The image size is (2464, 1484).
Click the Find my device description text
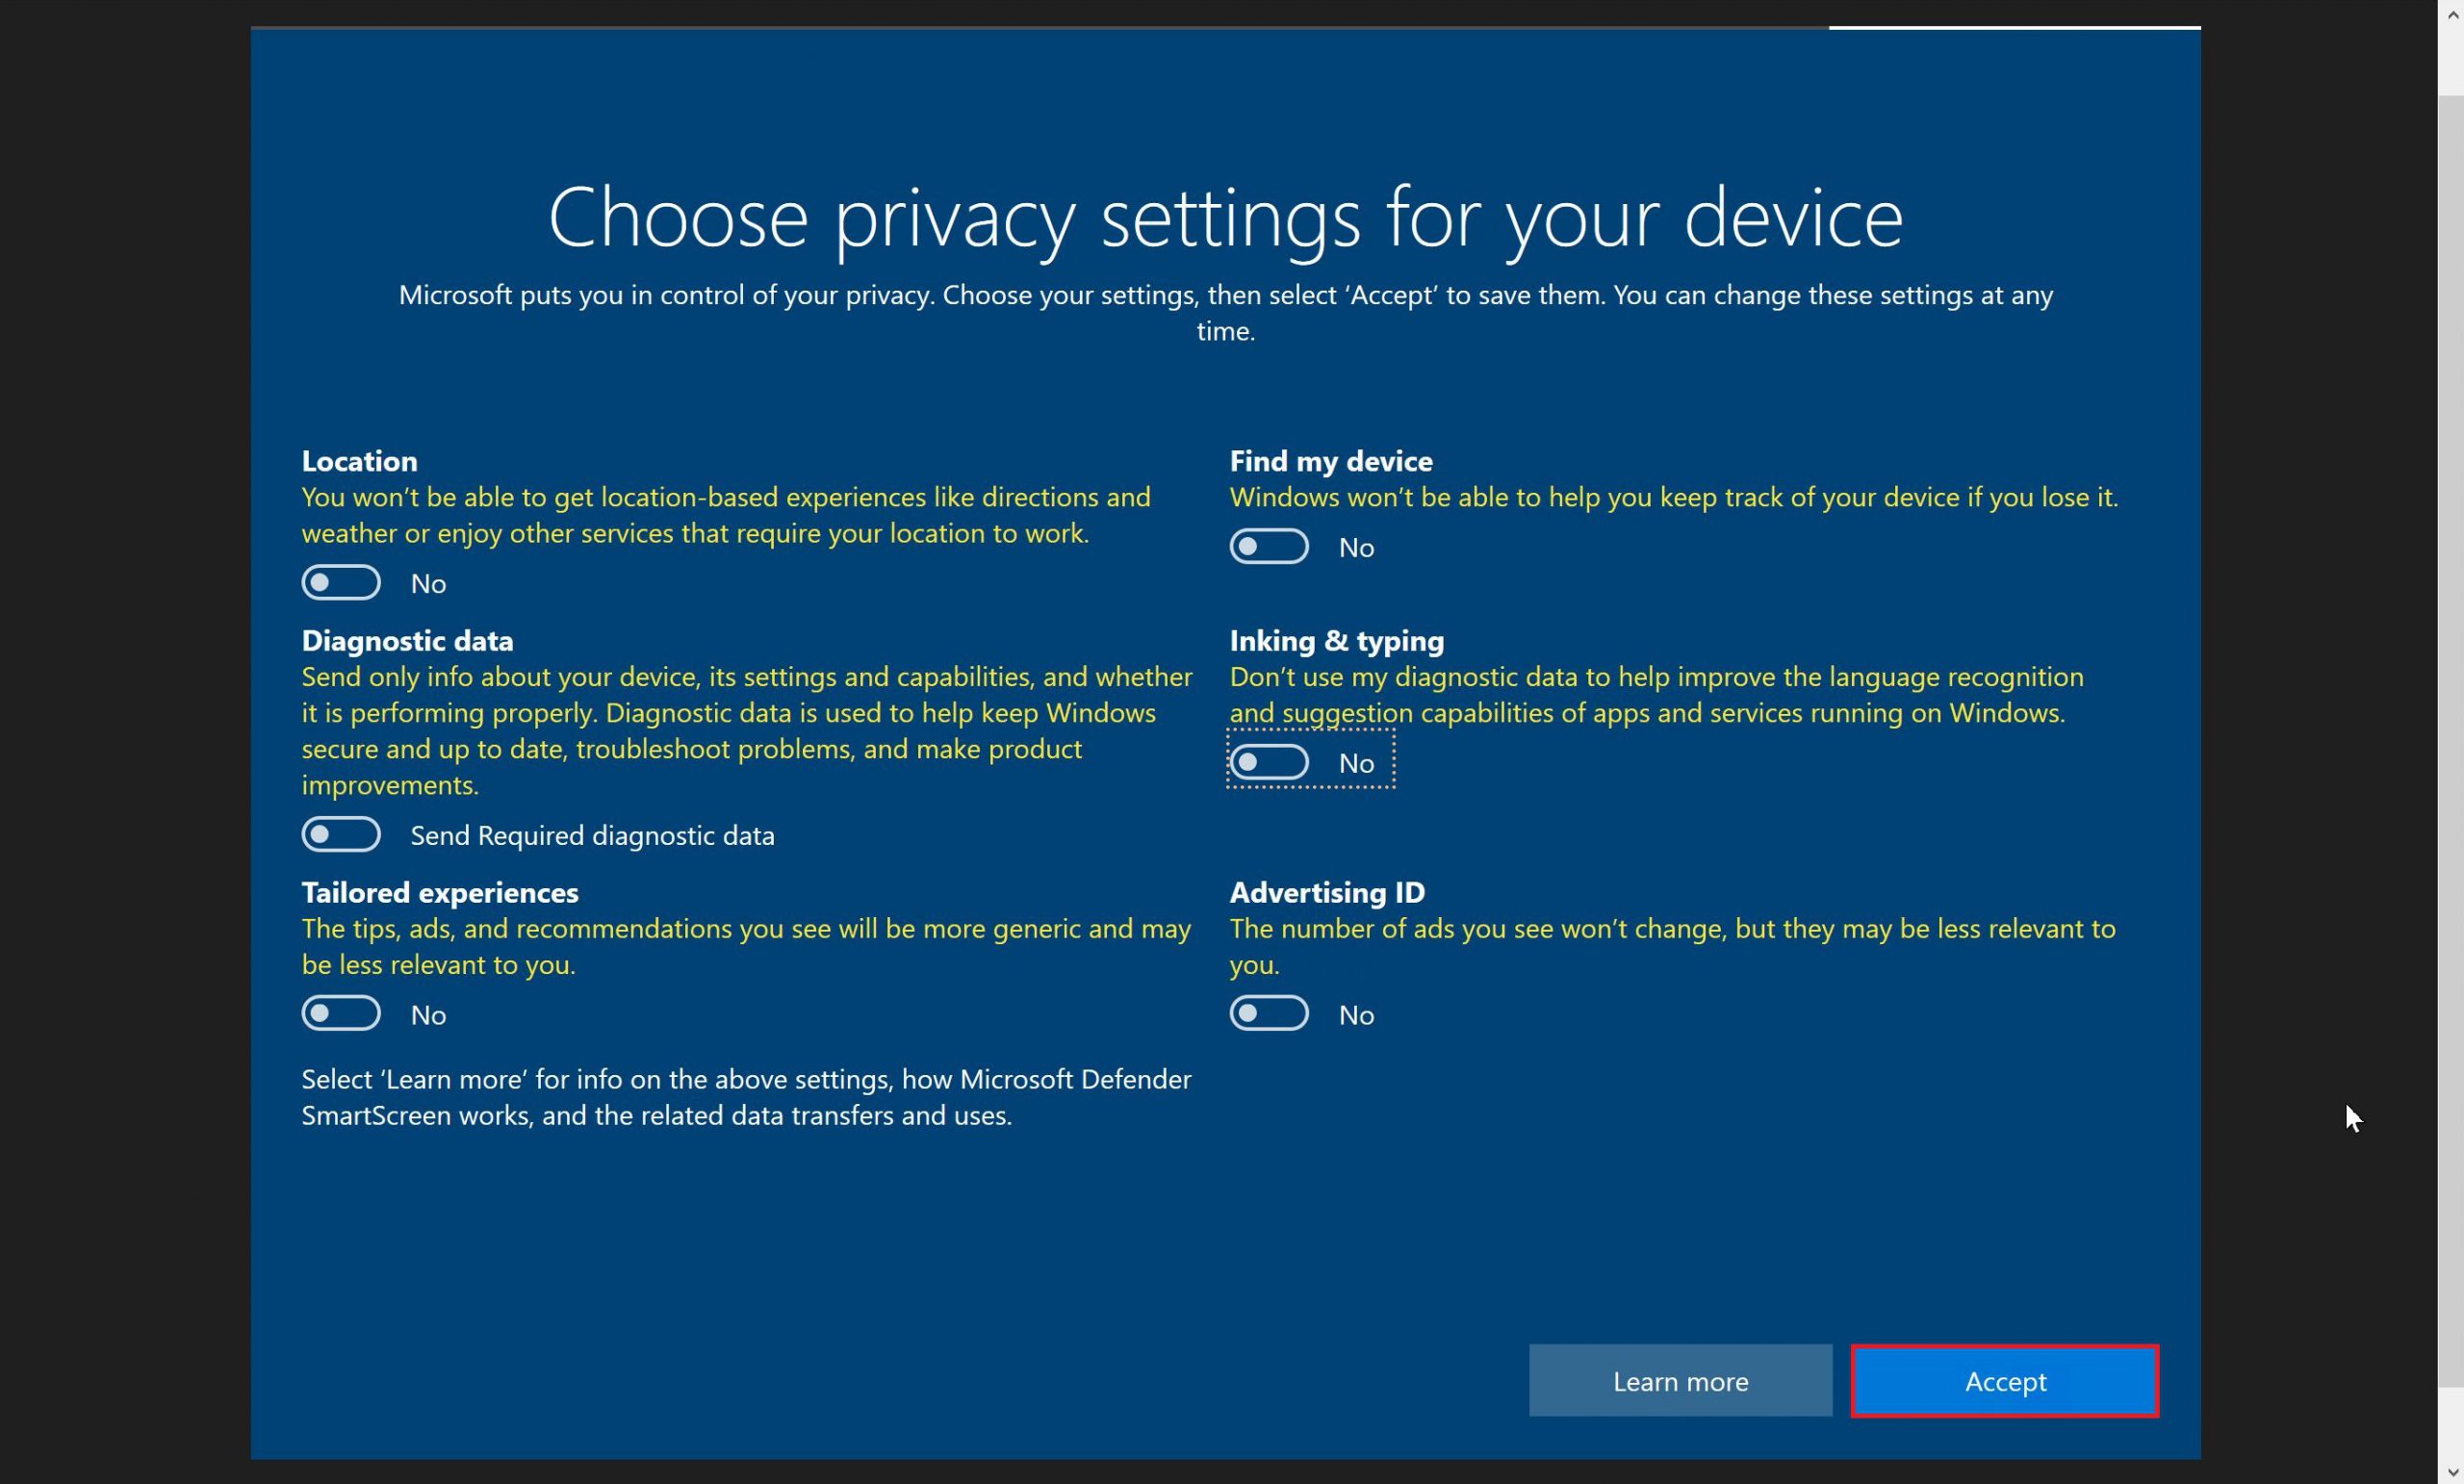click(1674, 497)
